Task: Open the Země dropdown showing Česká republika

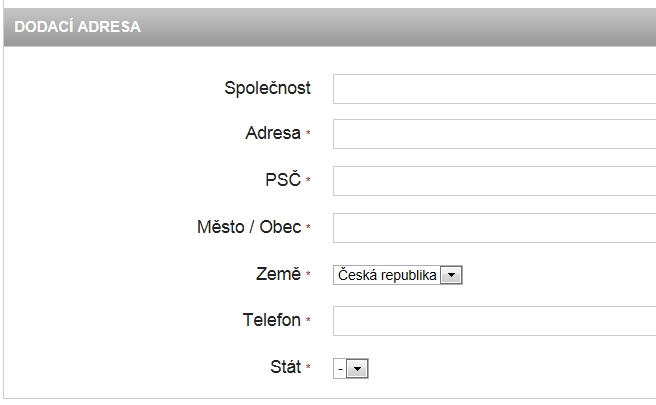Action: (x=397, y=275)
